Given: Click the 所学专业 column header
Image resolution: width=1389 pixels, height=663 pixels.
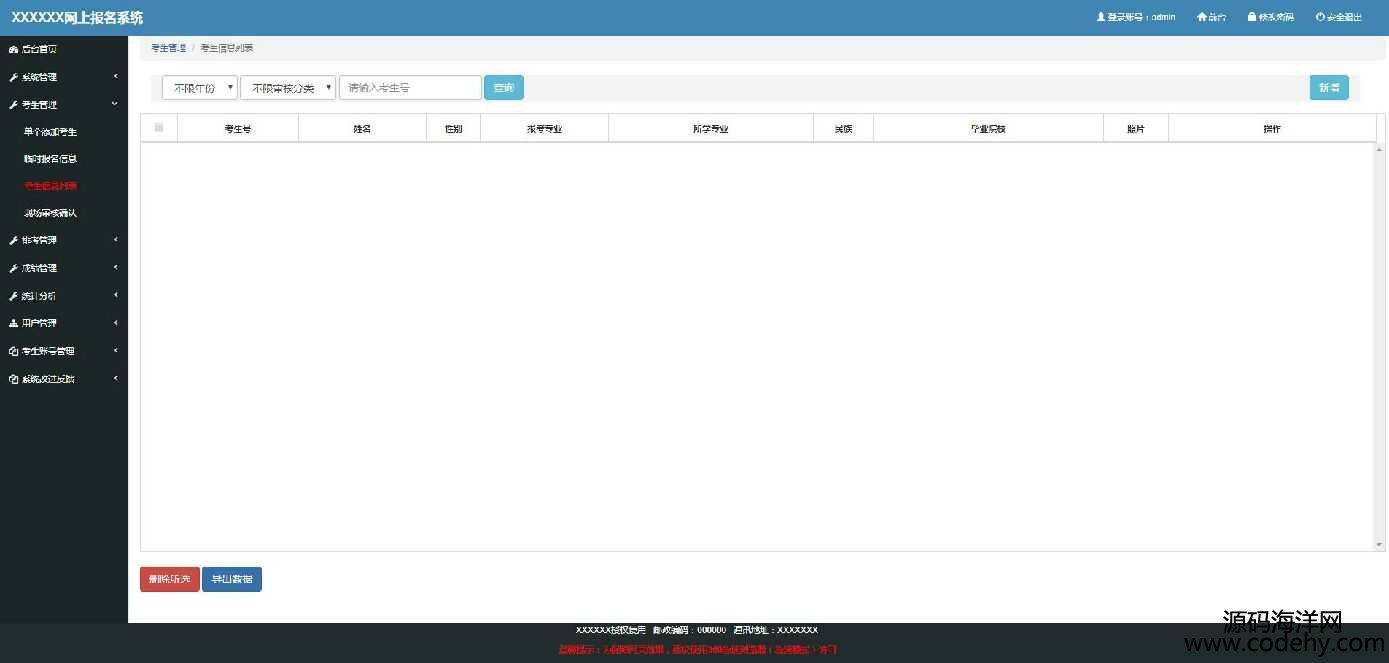Looking at the screenshot, I should click(x=711, y=129).
